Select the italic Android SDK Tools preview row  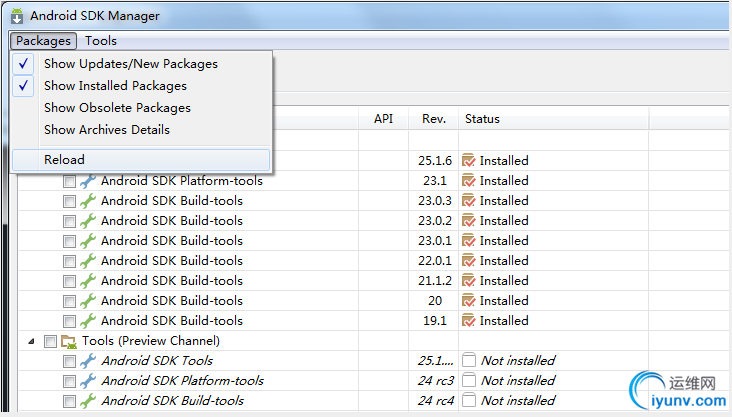point(157,361)
